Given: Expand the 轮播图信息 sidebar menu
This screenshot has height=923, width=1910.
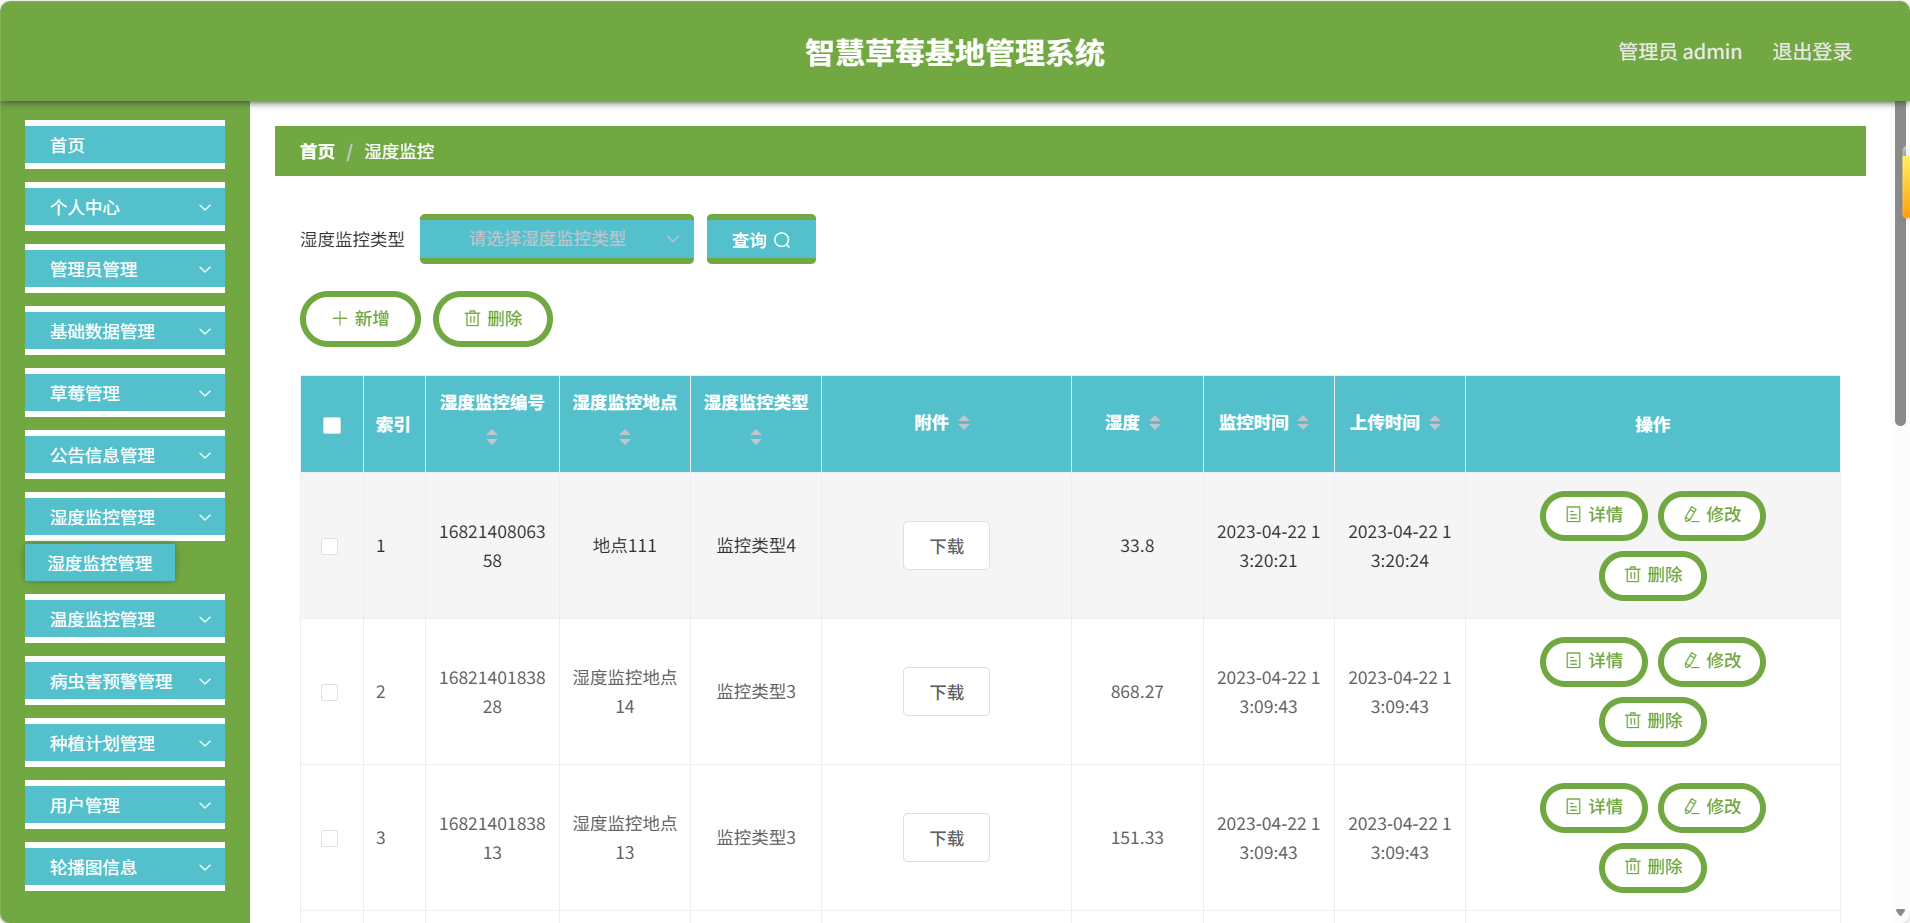Looking at the screenshot, I should pyautogui.click(x=125, y=867).
